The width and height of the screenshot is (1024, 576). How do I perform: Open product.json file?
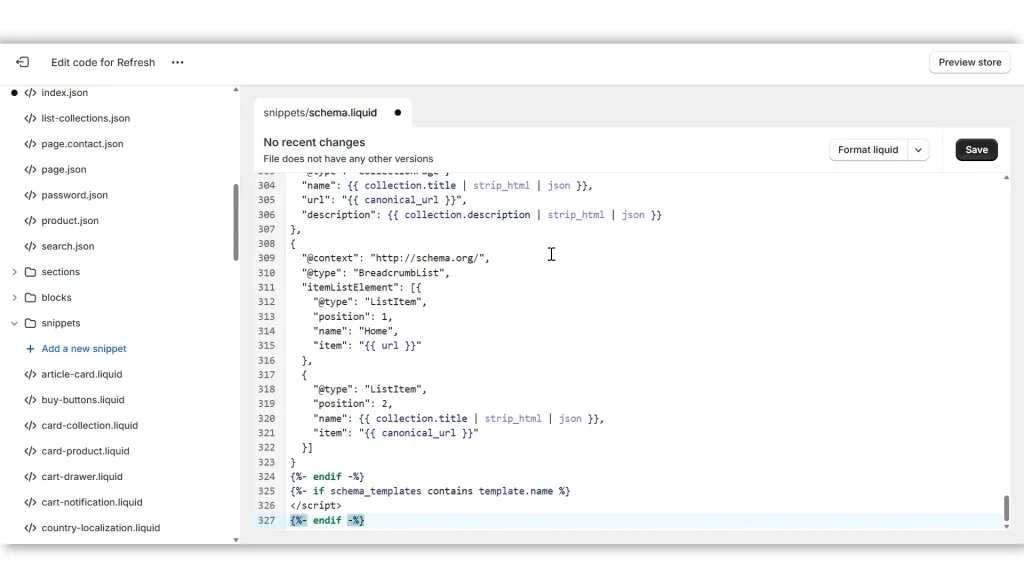point(70,221)
